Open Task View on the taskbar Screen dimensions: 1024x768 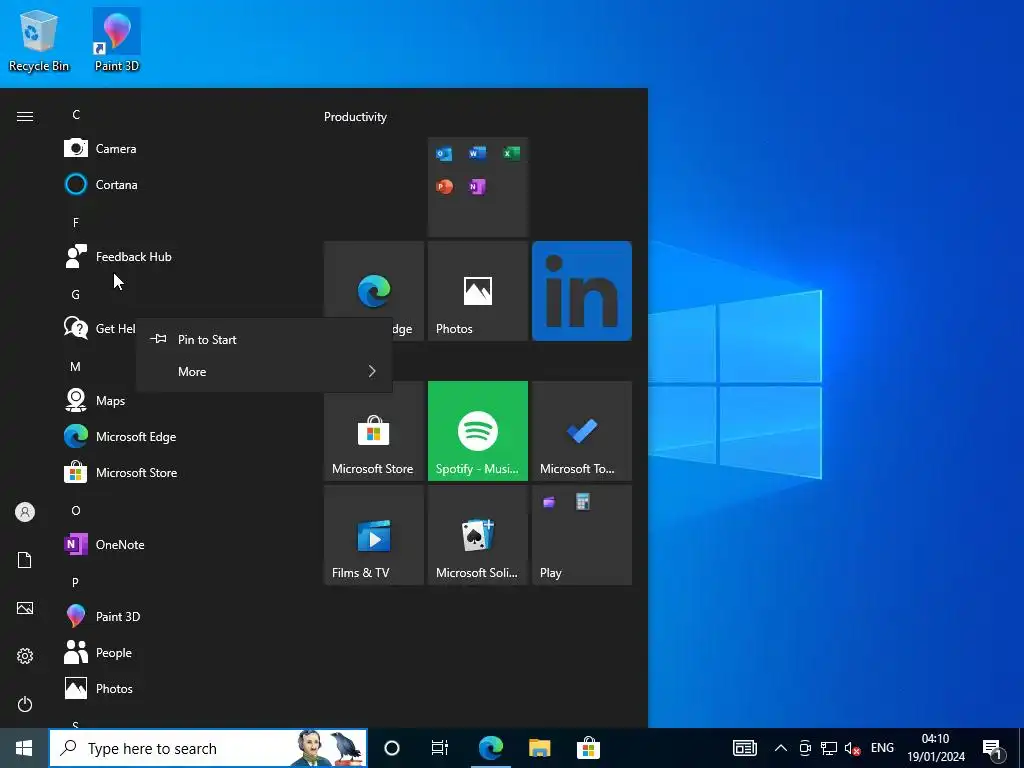pyautogui.click(x=440, y=748)
